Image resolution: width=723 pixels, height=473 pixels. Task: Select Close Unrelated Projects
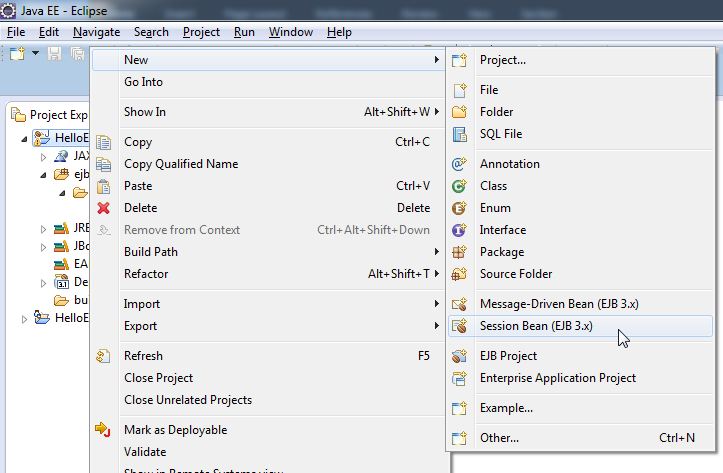tap(188, 400)
